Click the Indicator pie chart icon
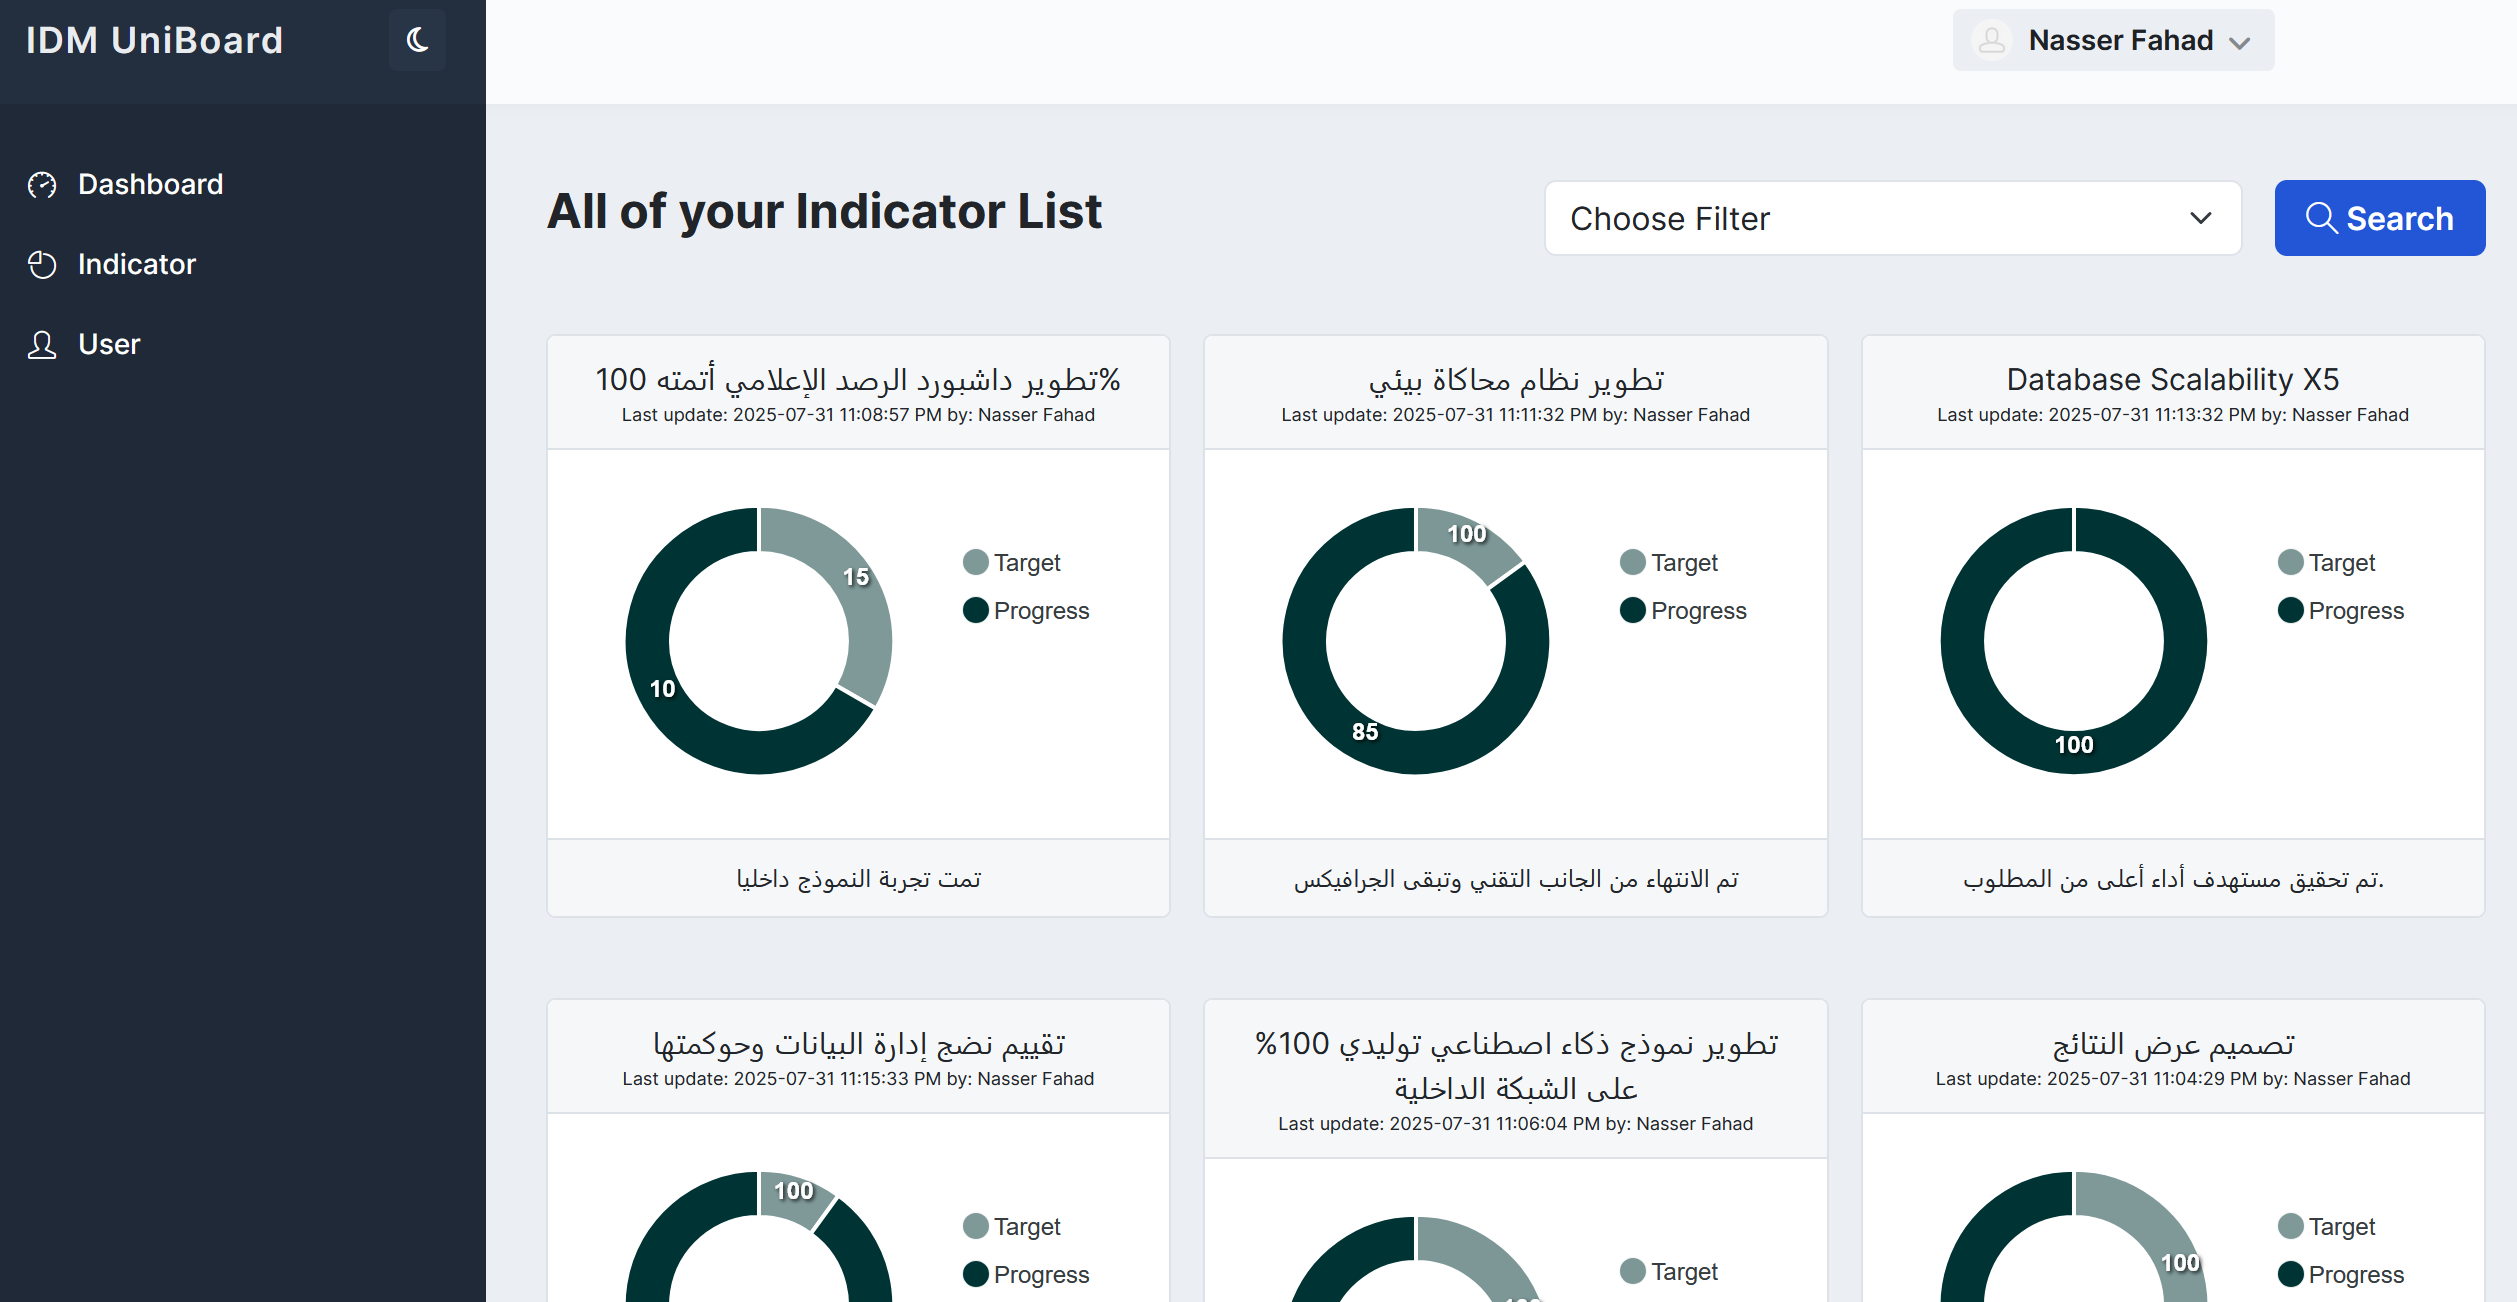This screenshot has height=1302, width=2517. 42,265
